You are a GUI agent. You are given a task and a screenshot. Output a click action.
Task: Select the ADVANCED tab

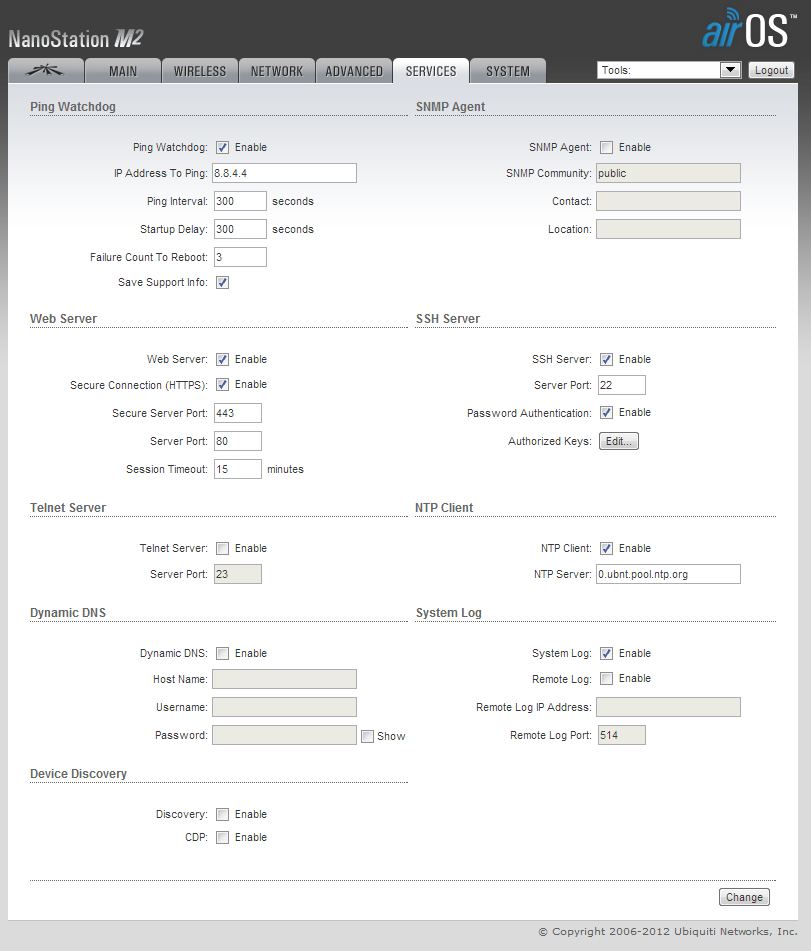[x=354, y=71]
